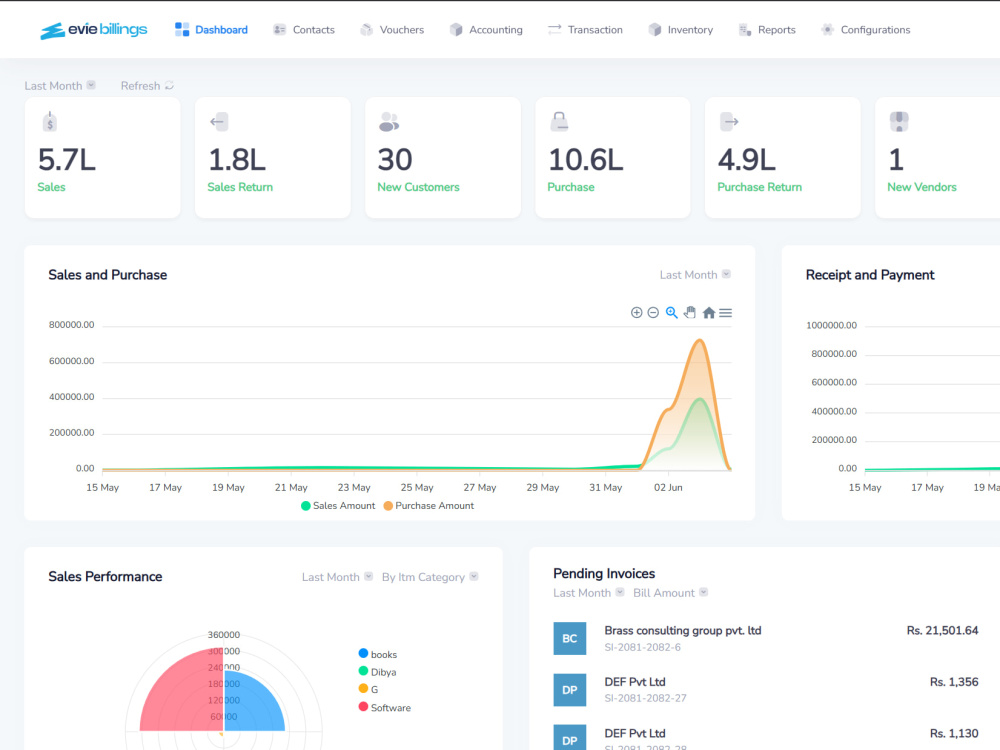The width and height of the screenshot is (1000, 750).
Task: Click the Purchase bag icon
Action: coord(559,121)
